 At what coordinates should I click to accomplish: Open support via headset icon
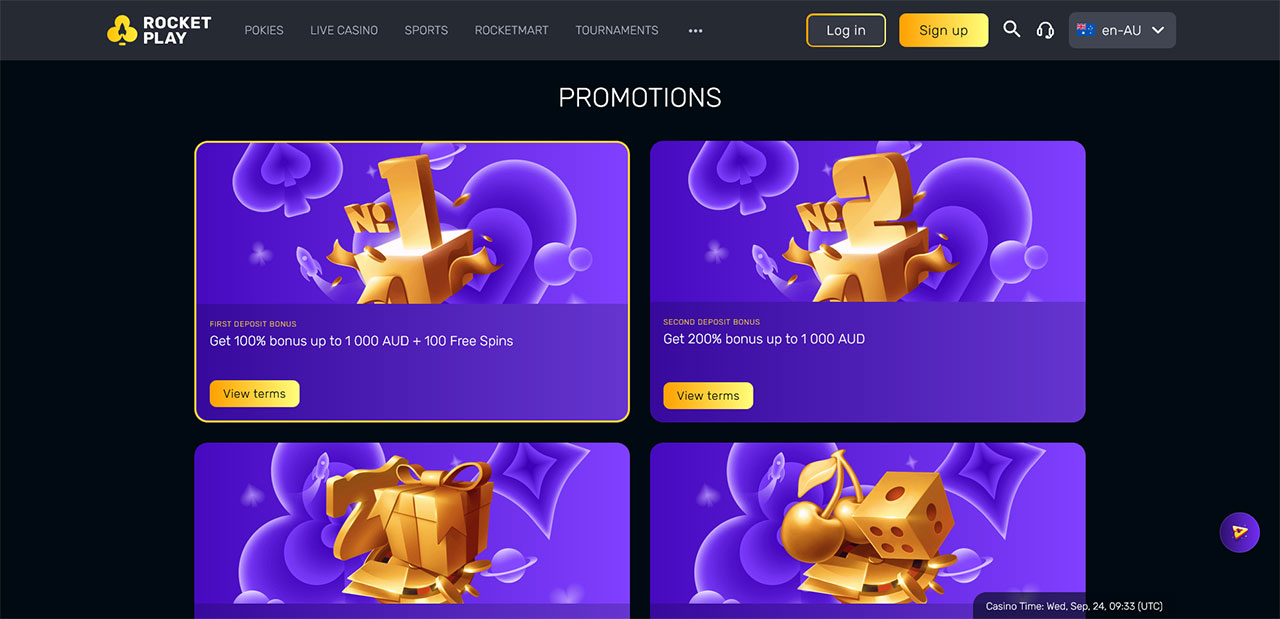[x=1045, y=30]
